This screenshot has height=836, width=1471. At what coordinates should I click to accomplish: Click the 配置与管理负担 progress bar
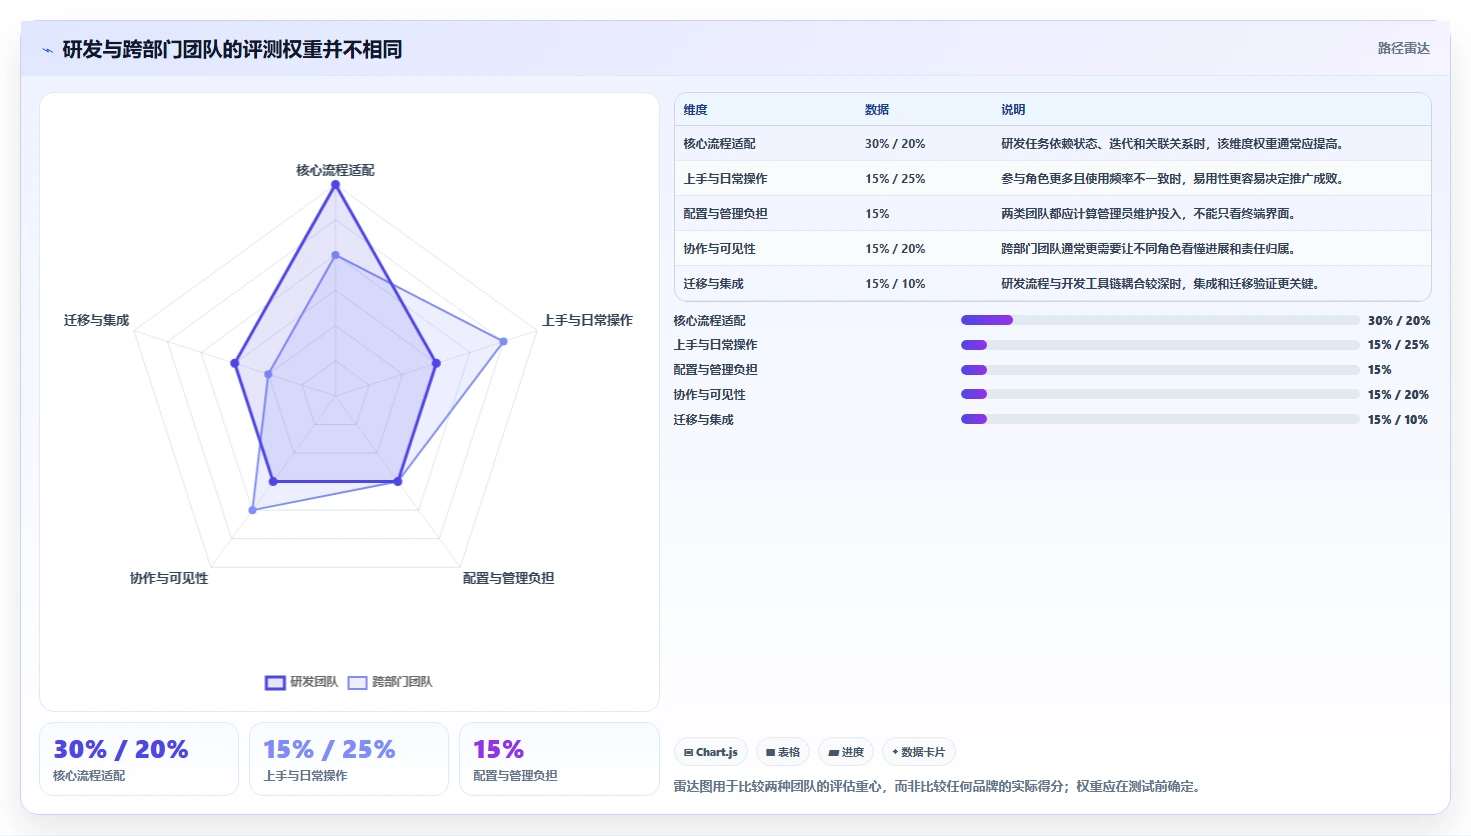[x=1160, y=370]
